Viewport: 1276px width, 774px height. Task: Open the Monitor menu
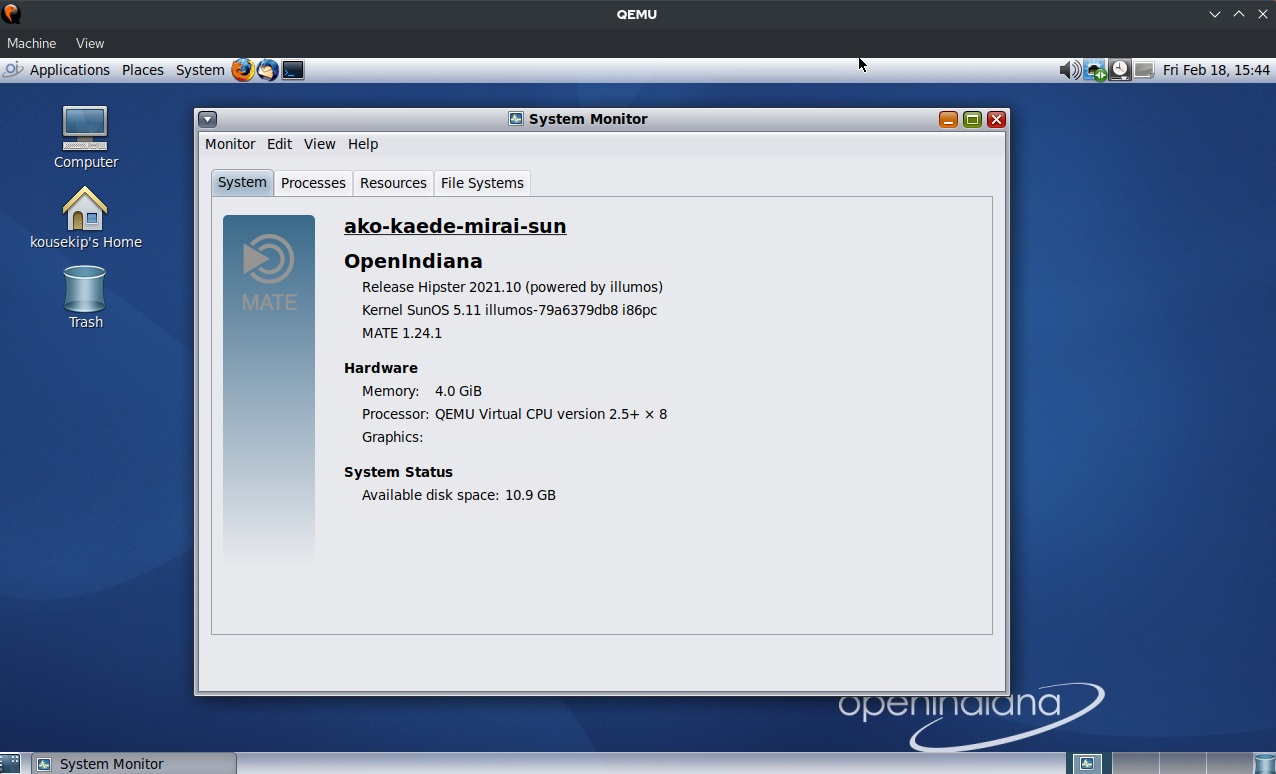[x=230, y=144]
